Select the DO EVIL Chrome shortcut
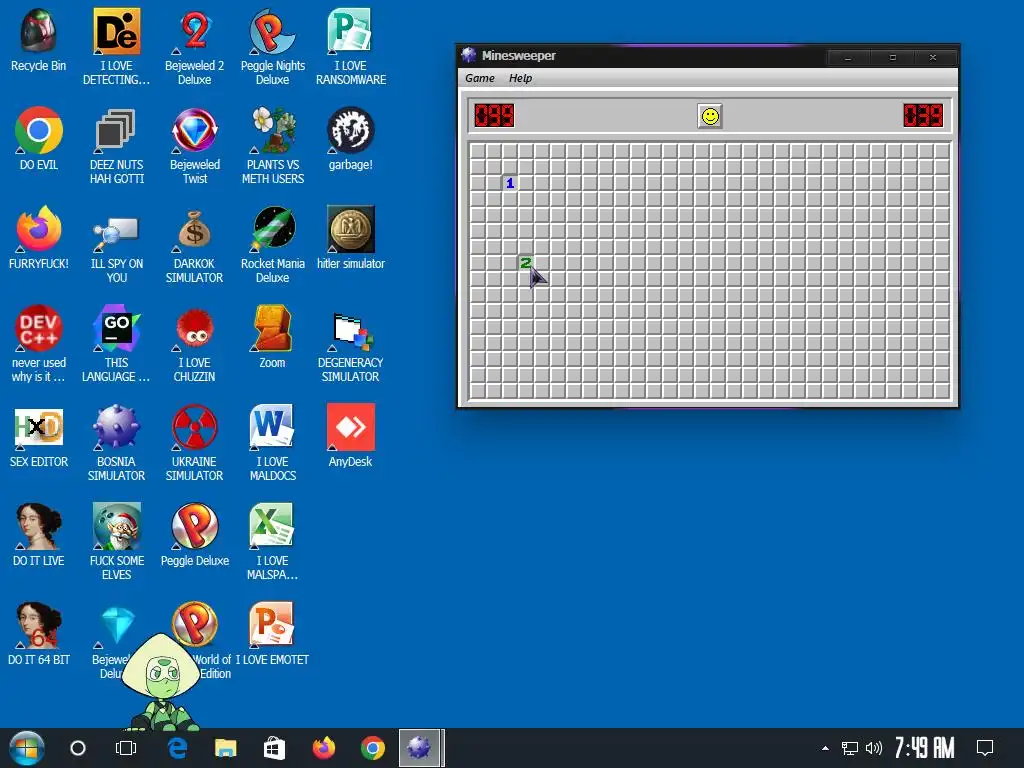This screenshot has height=768, width=1024. [x=39, y=139]
